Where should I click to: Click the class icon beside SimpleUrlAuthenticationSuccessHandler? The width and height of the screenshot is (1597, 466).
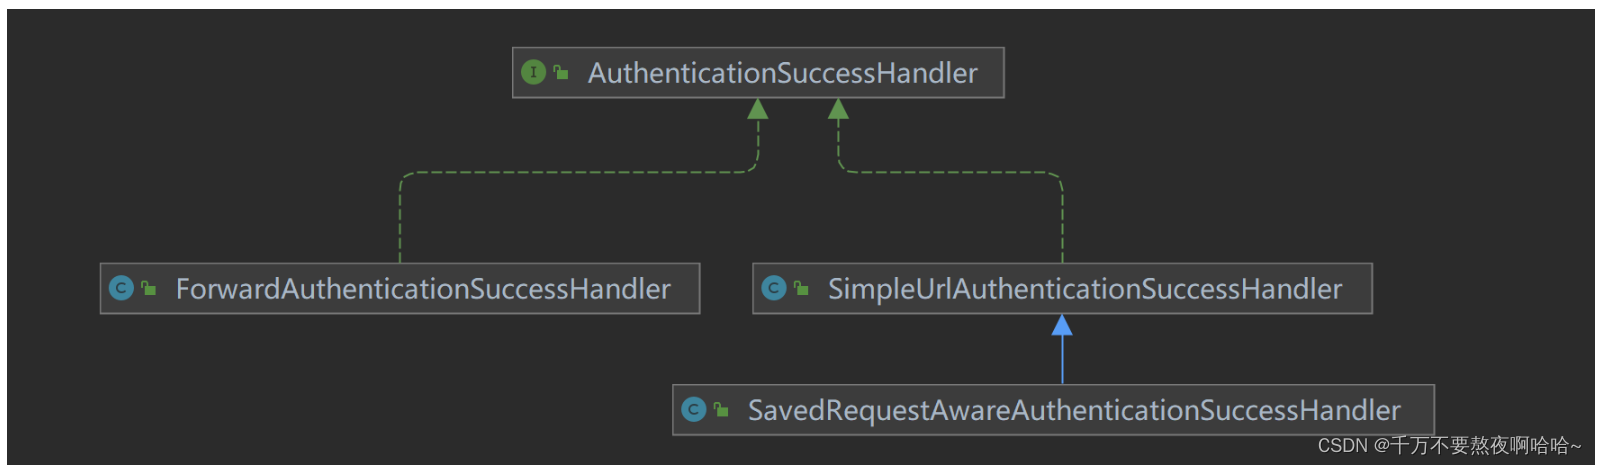pos(773,288)
